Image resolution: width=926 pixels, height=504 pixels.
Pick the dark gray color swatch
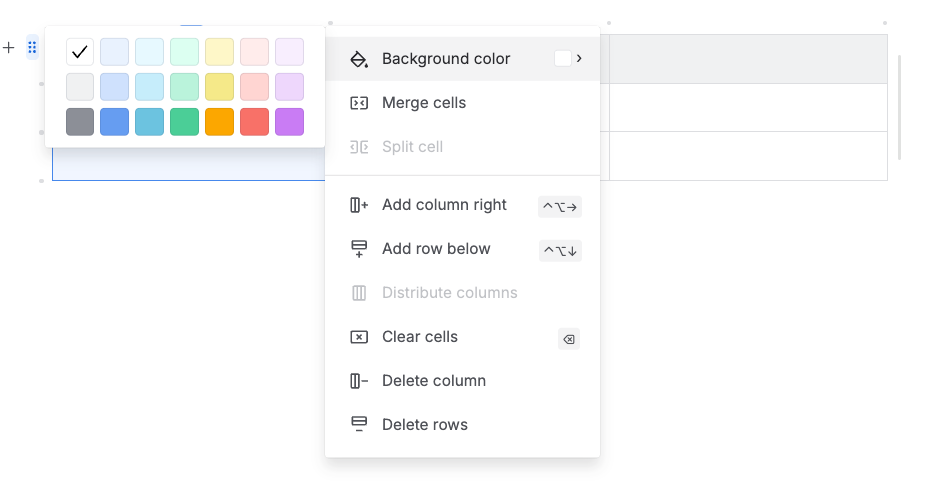80,122
